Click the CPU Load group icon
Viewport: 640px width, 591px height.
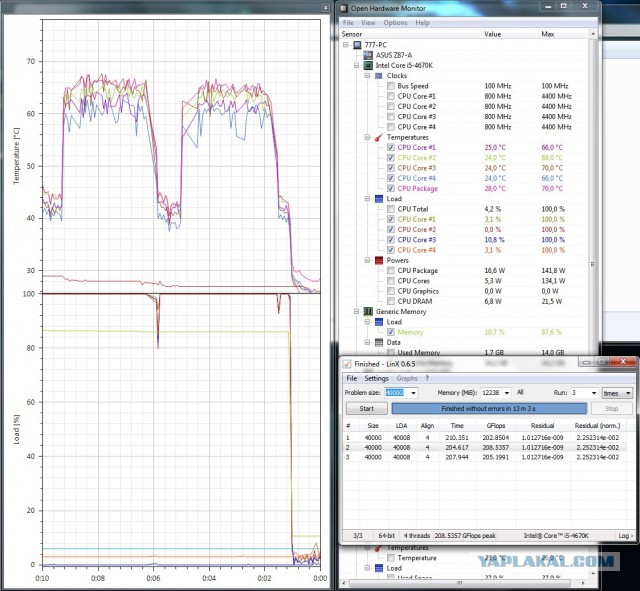click(379, 199)
